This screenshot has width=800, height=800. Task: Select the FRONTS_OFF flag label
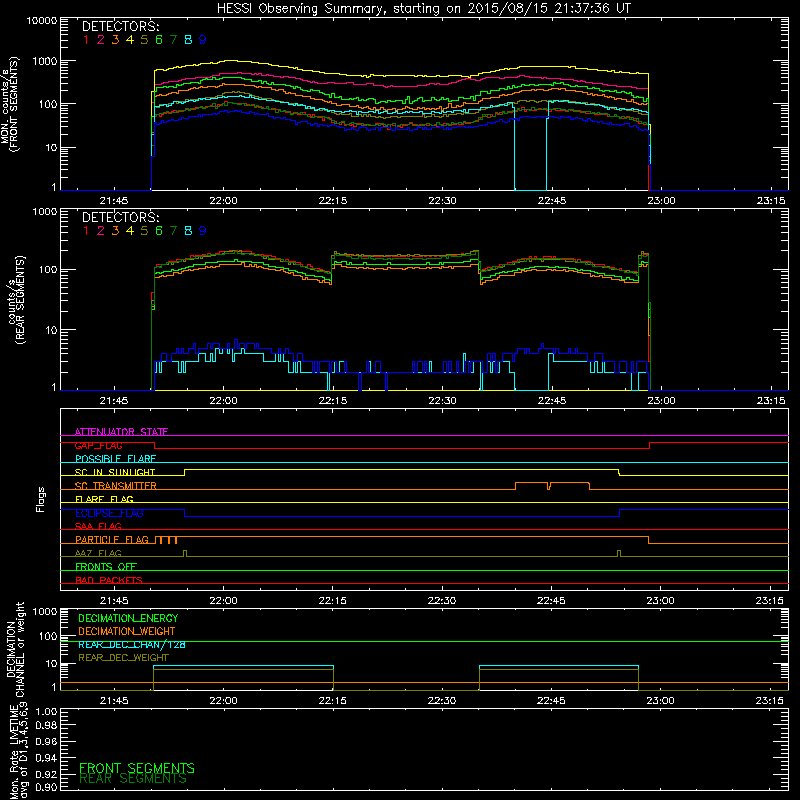[x=106, y=566]
